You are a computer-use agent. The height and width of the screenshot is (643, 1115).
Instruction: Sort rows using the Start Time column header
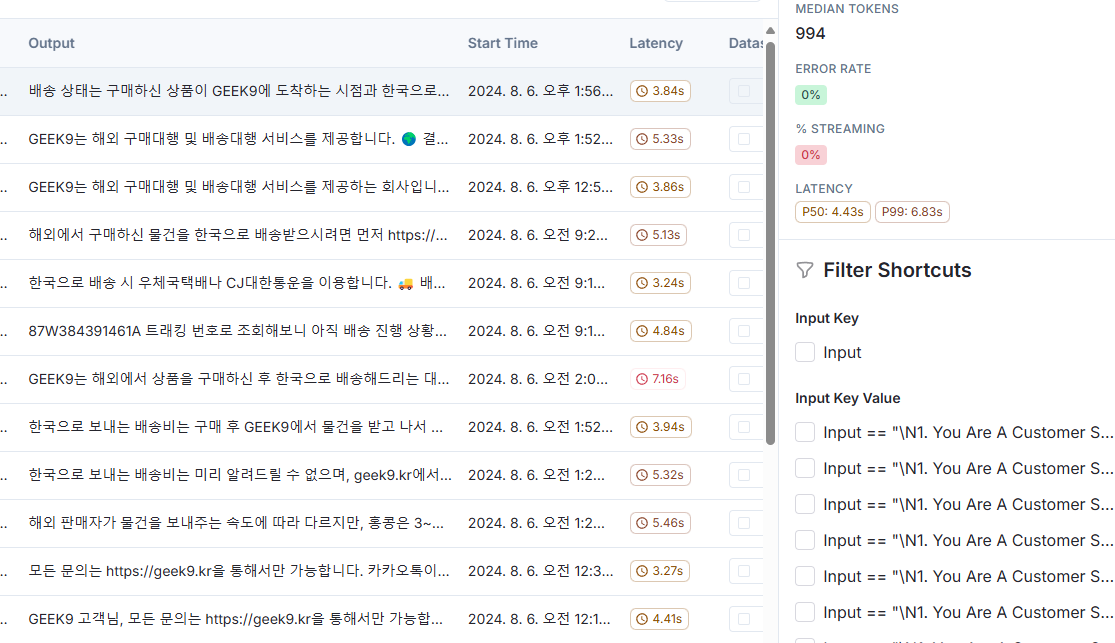pyautogui.click(x=503, y=43)
